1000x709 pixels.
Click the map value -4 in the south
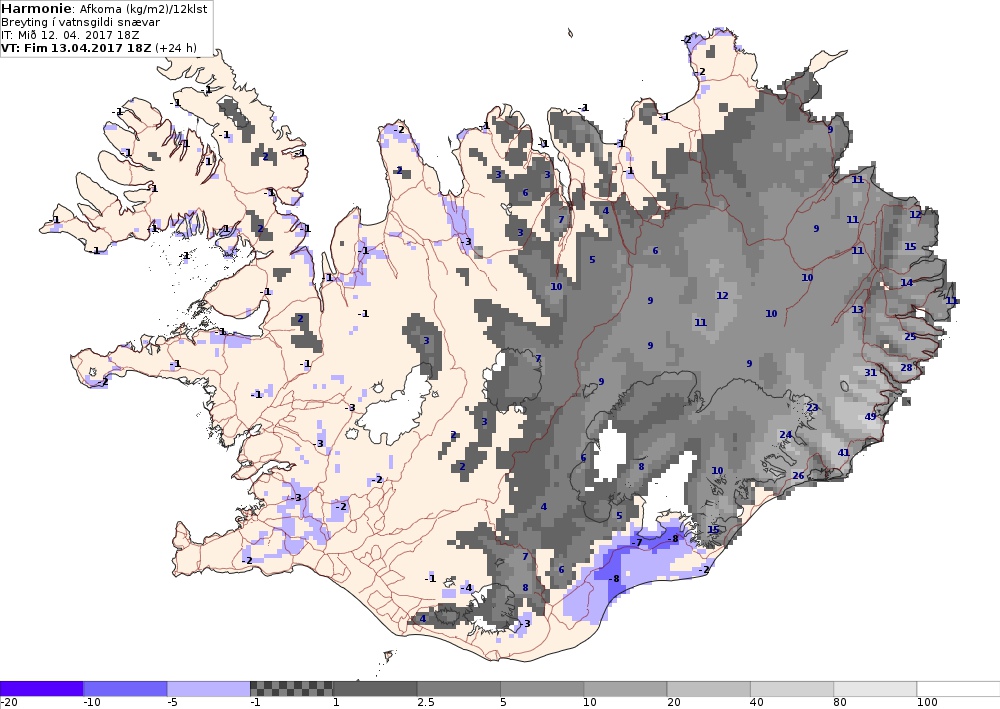(467, 588)
